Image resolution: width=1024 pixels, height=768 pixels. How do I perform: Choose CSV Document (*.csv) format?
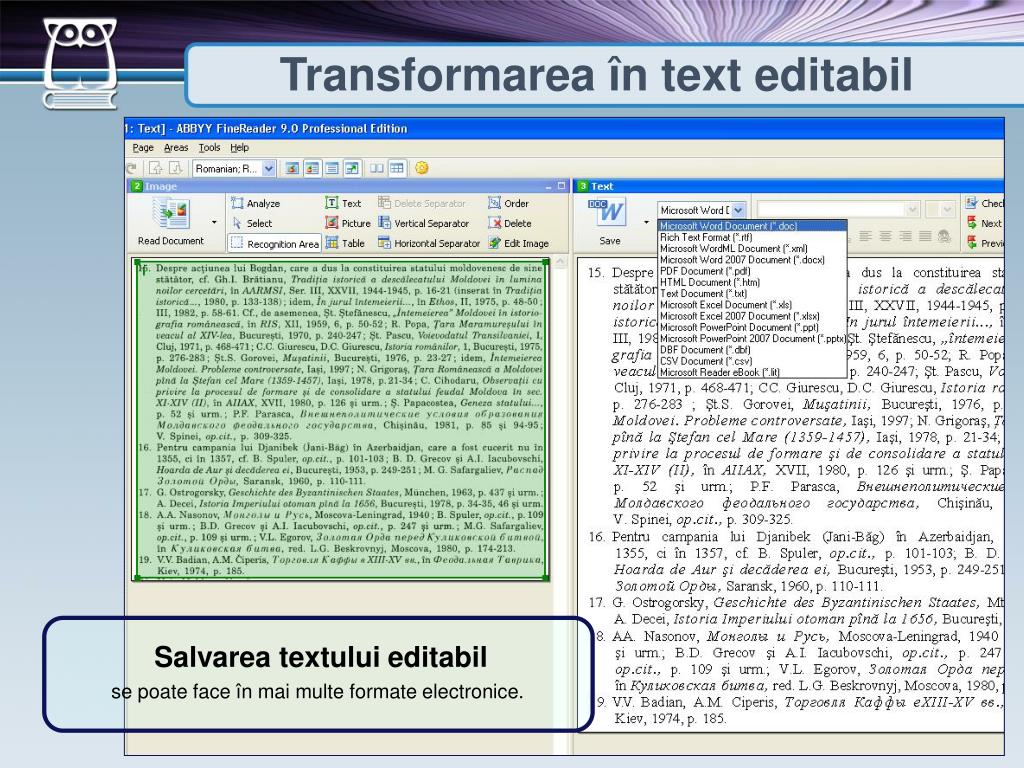pyautogui.click(x=752, y=361)
